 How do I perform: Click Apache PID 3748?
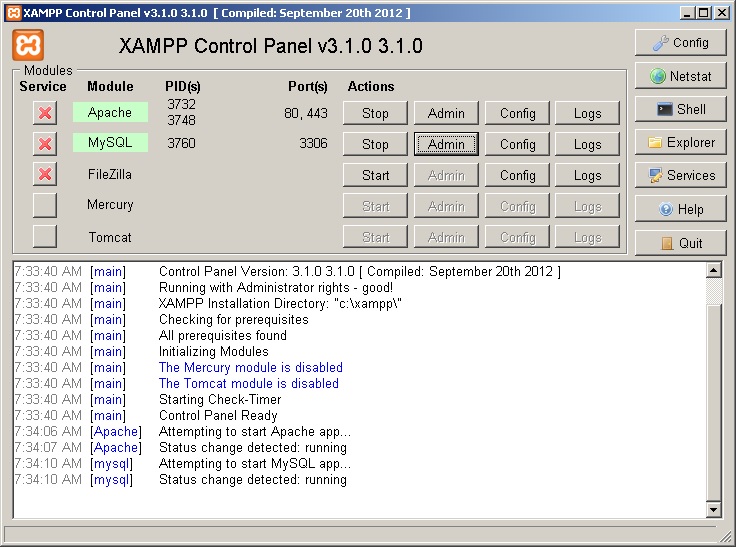181,120
